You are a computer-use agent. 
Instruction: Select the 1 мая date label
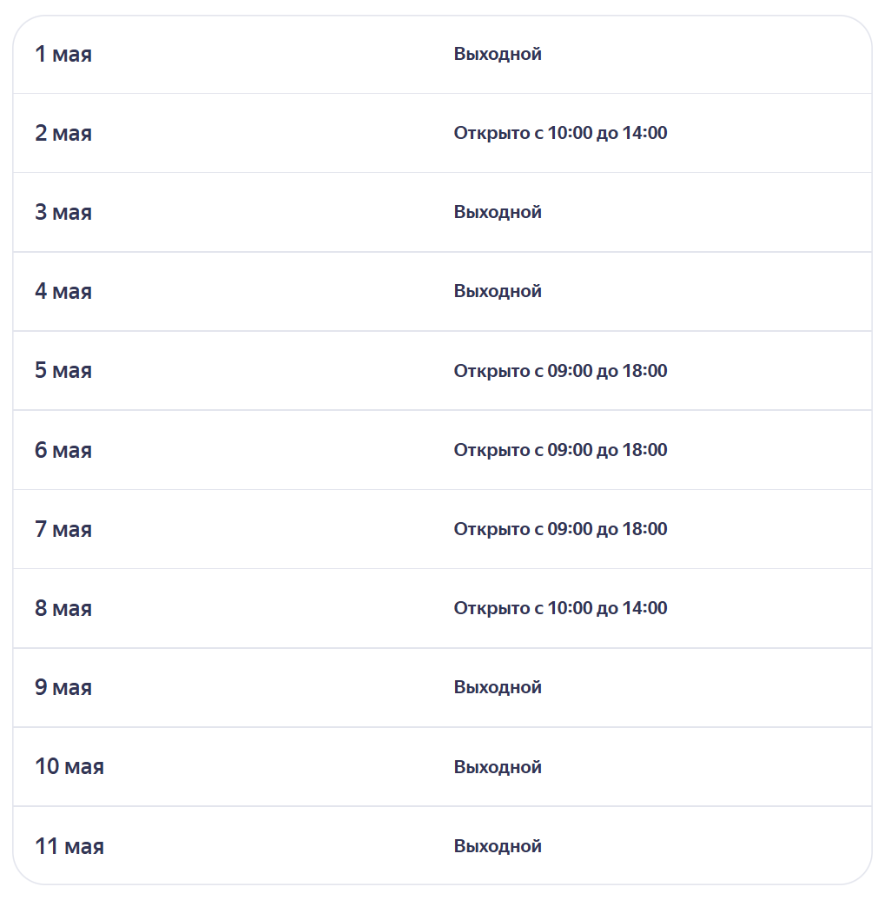(63, 55)
